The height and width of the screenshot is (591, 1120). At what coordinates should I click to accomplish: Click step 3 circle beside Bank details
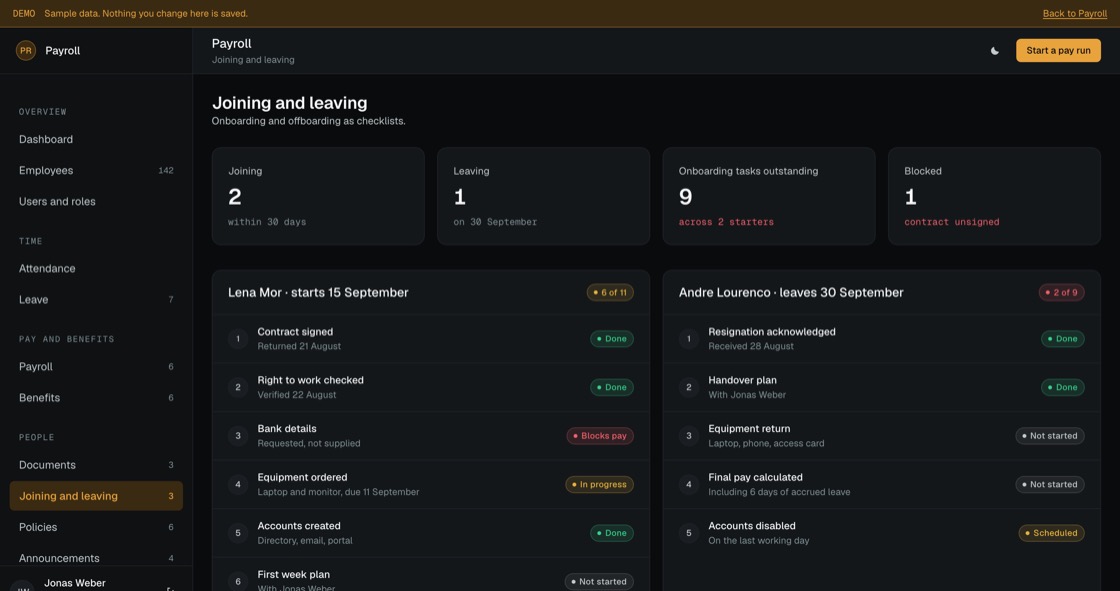tap(238, 436)
